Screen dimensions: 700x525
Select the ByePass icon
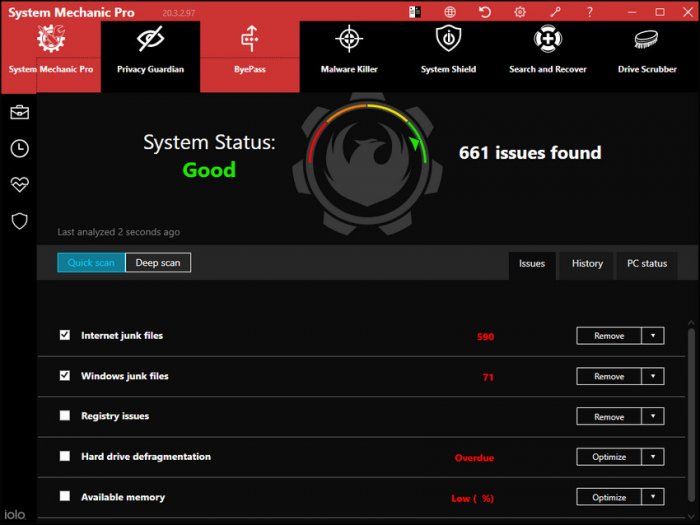(x=250, y=39)
